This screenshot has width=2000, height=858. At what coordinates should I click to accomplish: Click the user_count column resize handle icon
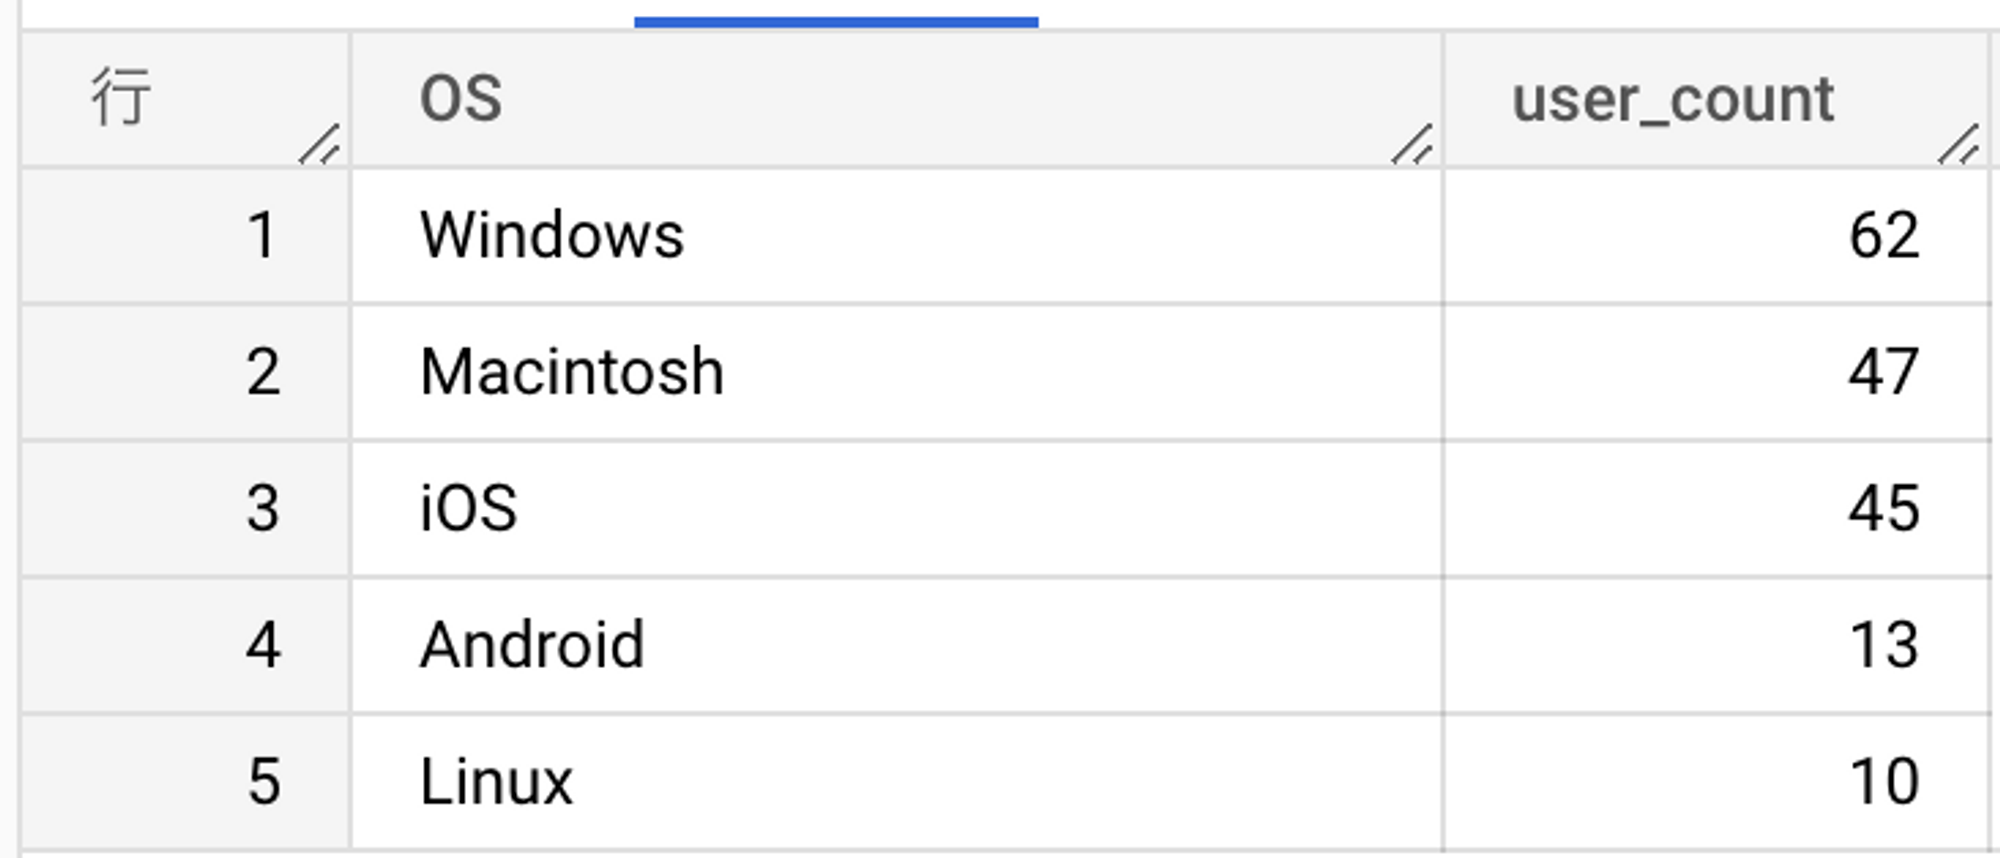click(x=1959, y=143)
